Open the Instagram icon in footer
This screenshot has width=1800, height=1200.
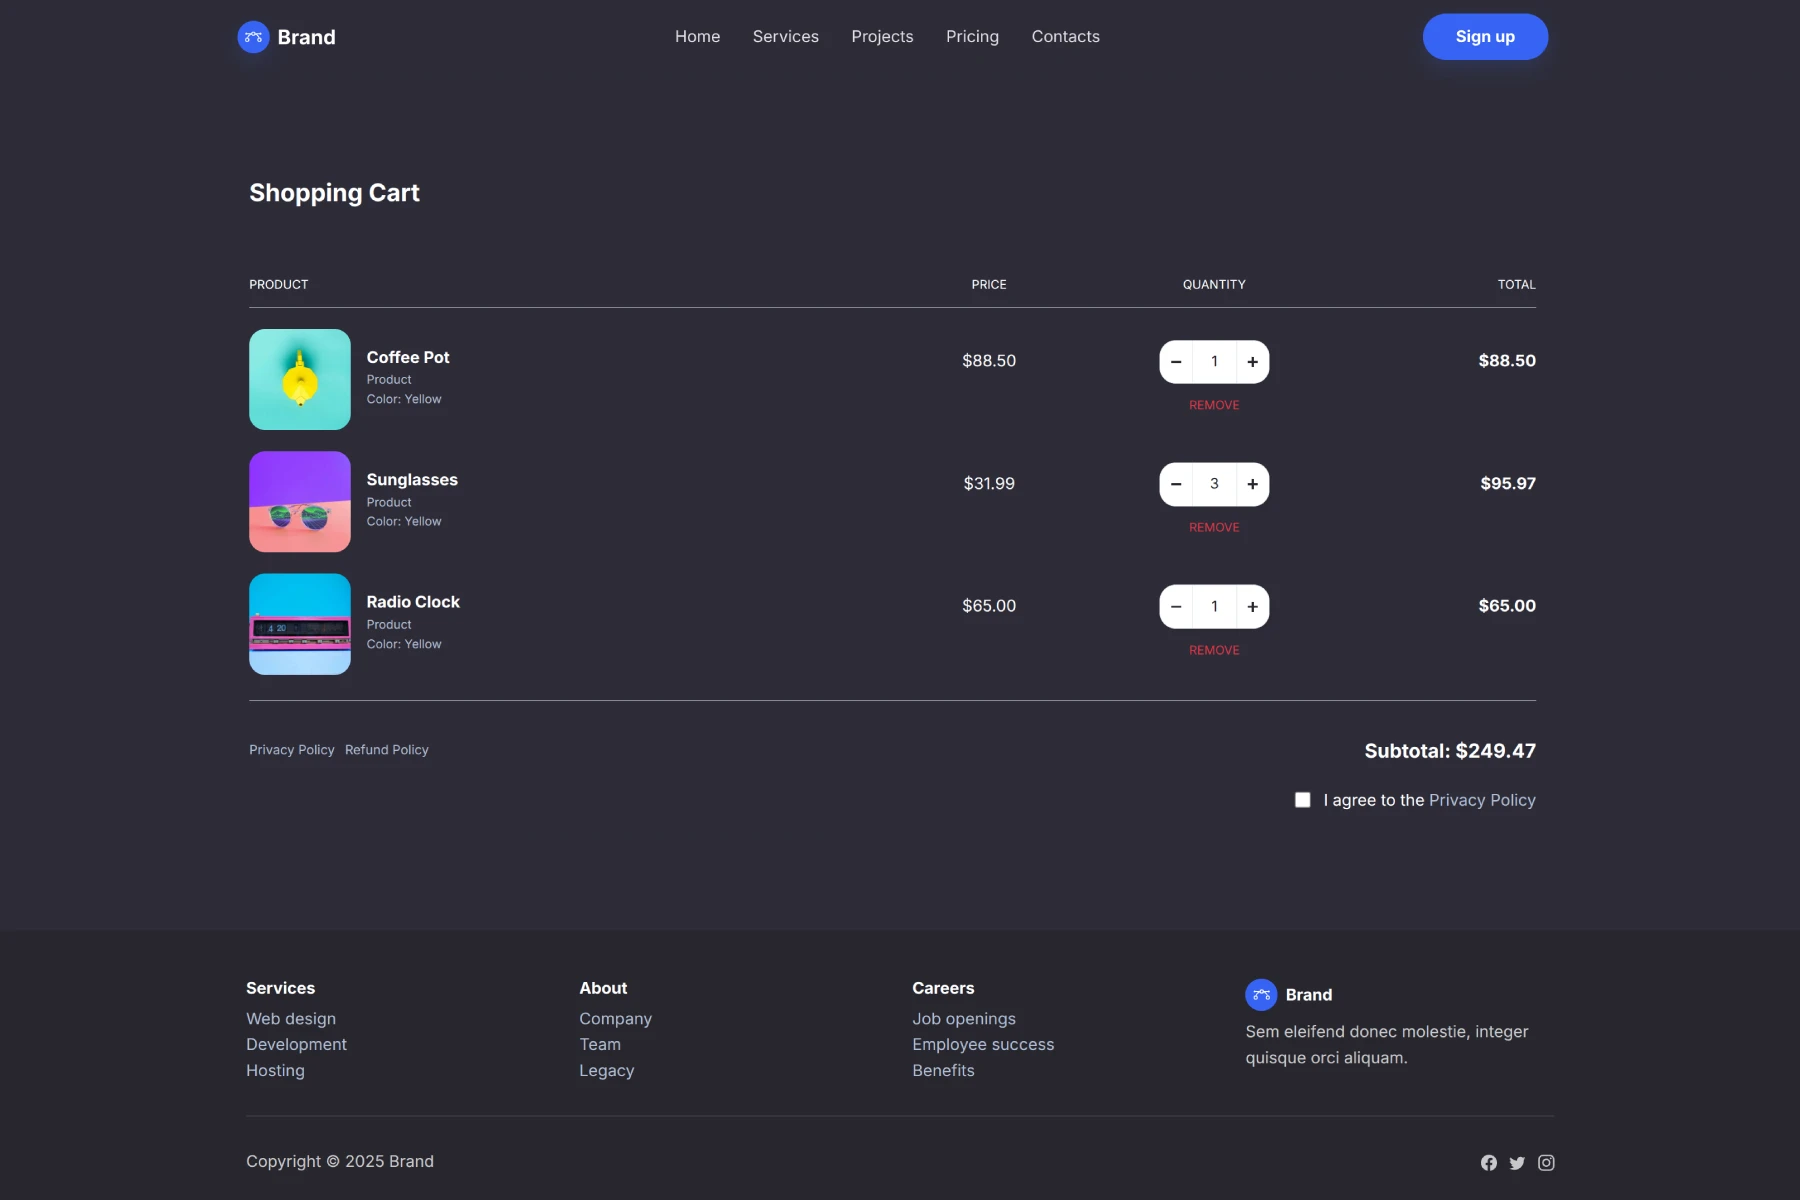point(1546,1162)
